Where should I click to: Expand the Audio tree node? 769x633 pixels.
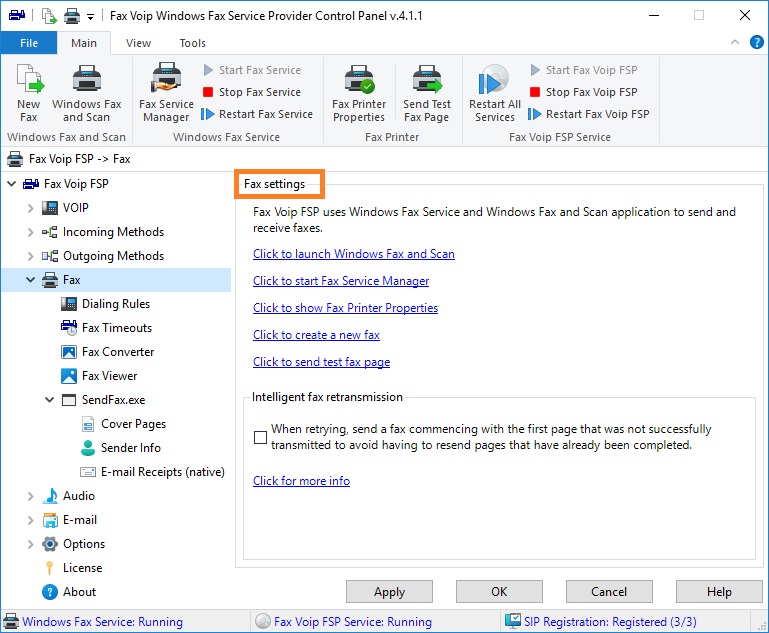click(30, 496)
